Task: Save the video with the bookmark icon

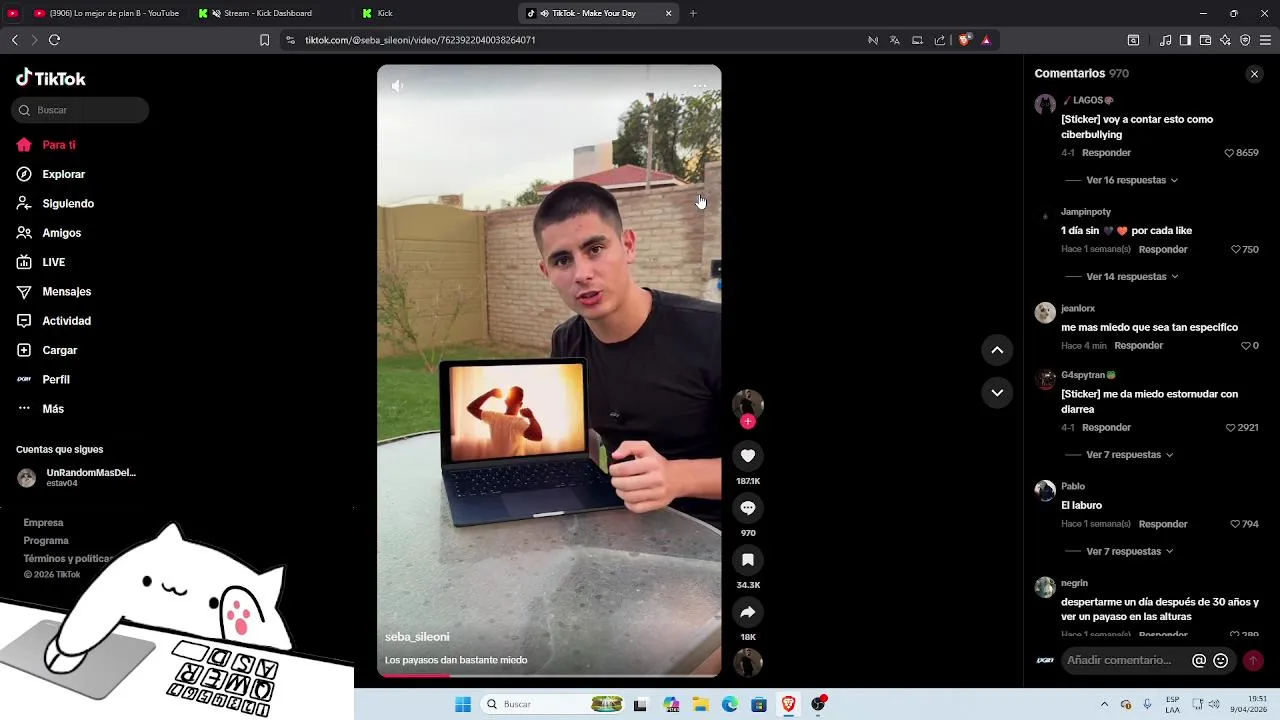Action: [748, 560]
